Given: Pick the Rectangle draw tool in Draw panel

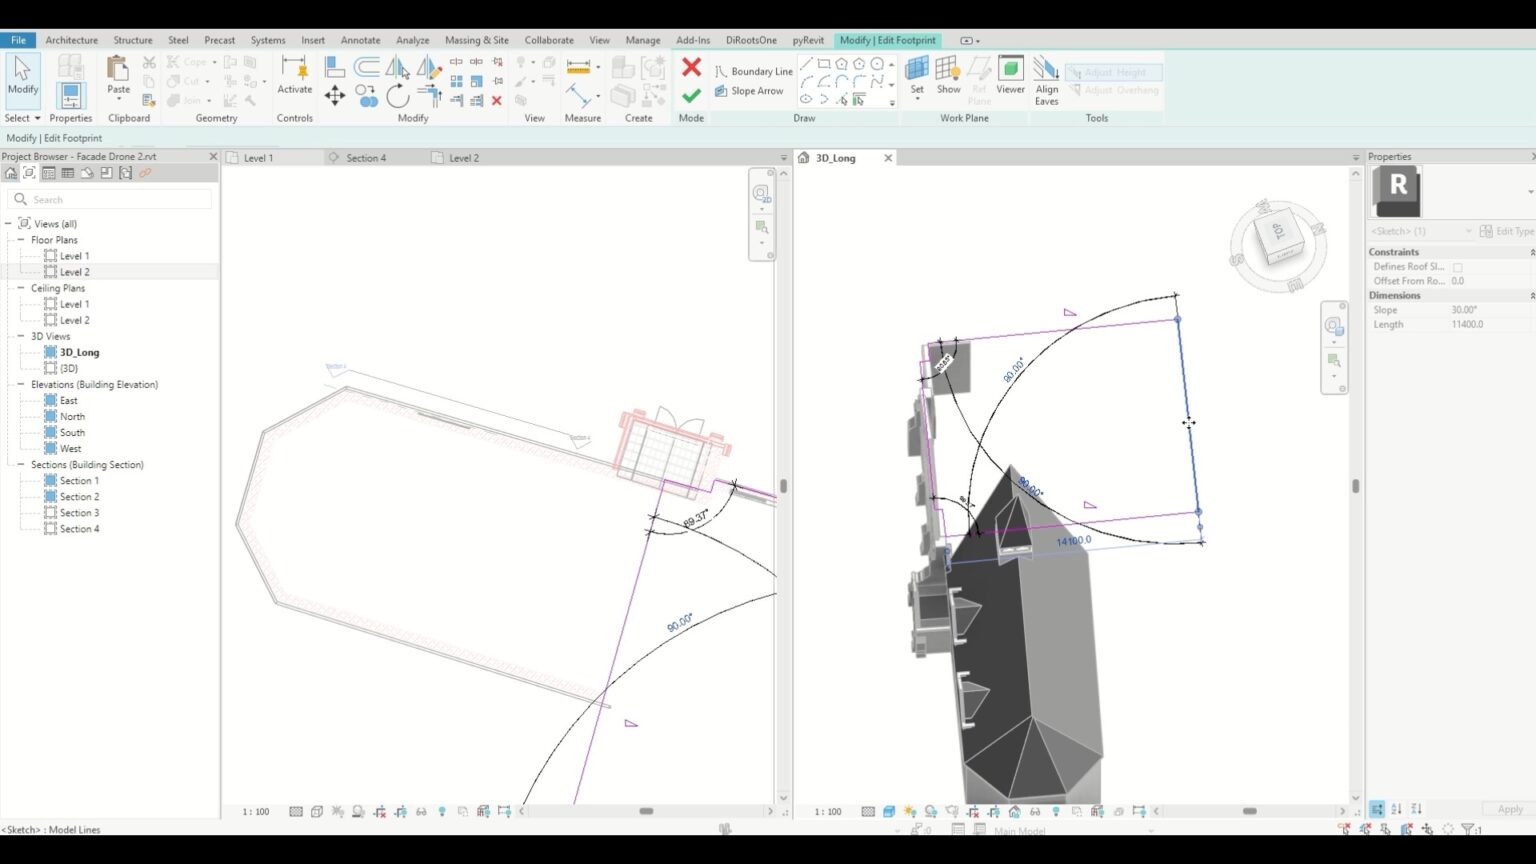Looking at the screenshot, I should [823, 64].
